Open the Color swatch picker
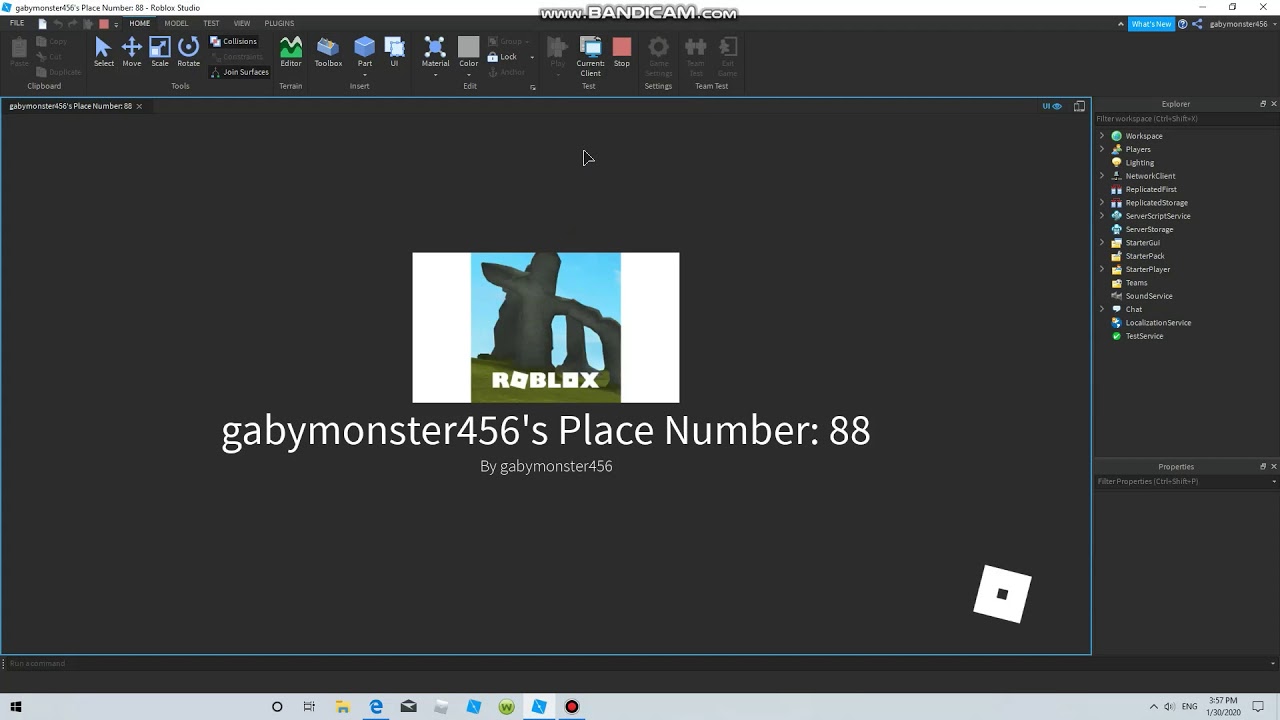Screen dimensions: 1280x720 point(468,47)
